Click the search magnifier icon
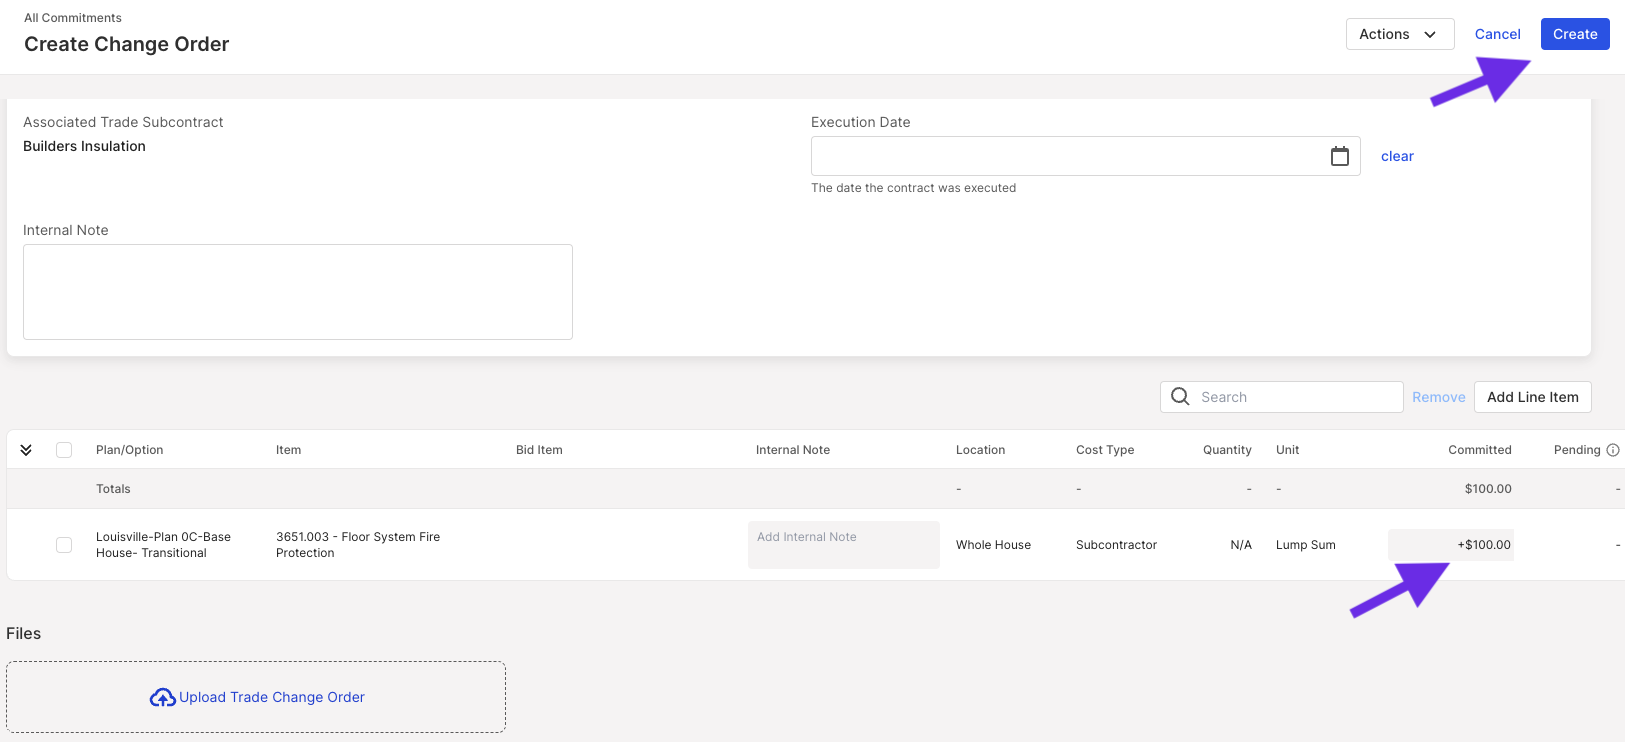The width and height of the screenshot is (1625, 742). coord(1180,396)
